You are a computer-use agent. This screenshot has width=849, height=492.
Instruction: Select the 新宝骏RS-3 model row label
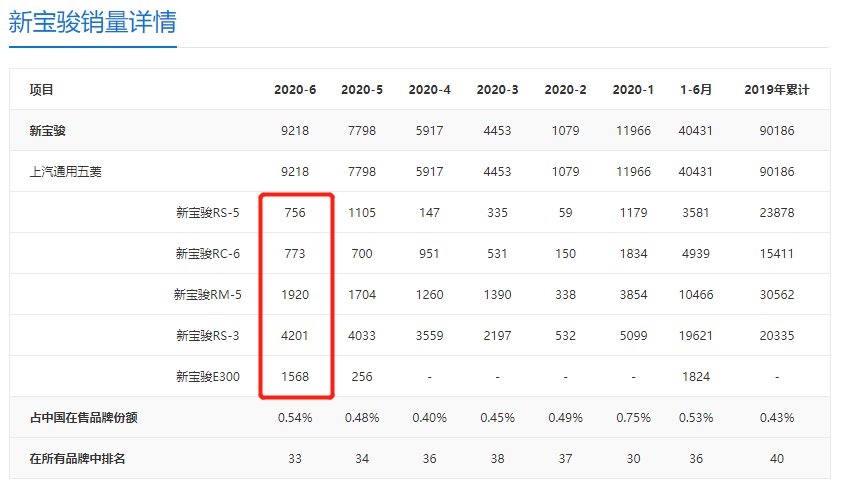(207, 335)
